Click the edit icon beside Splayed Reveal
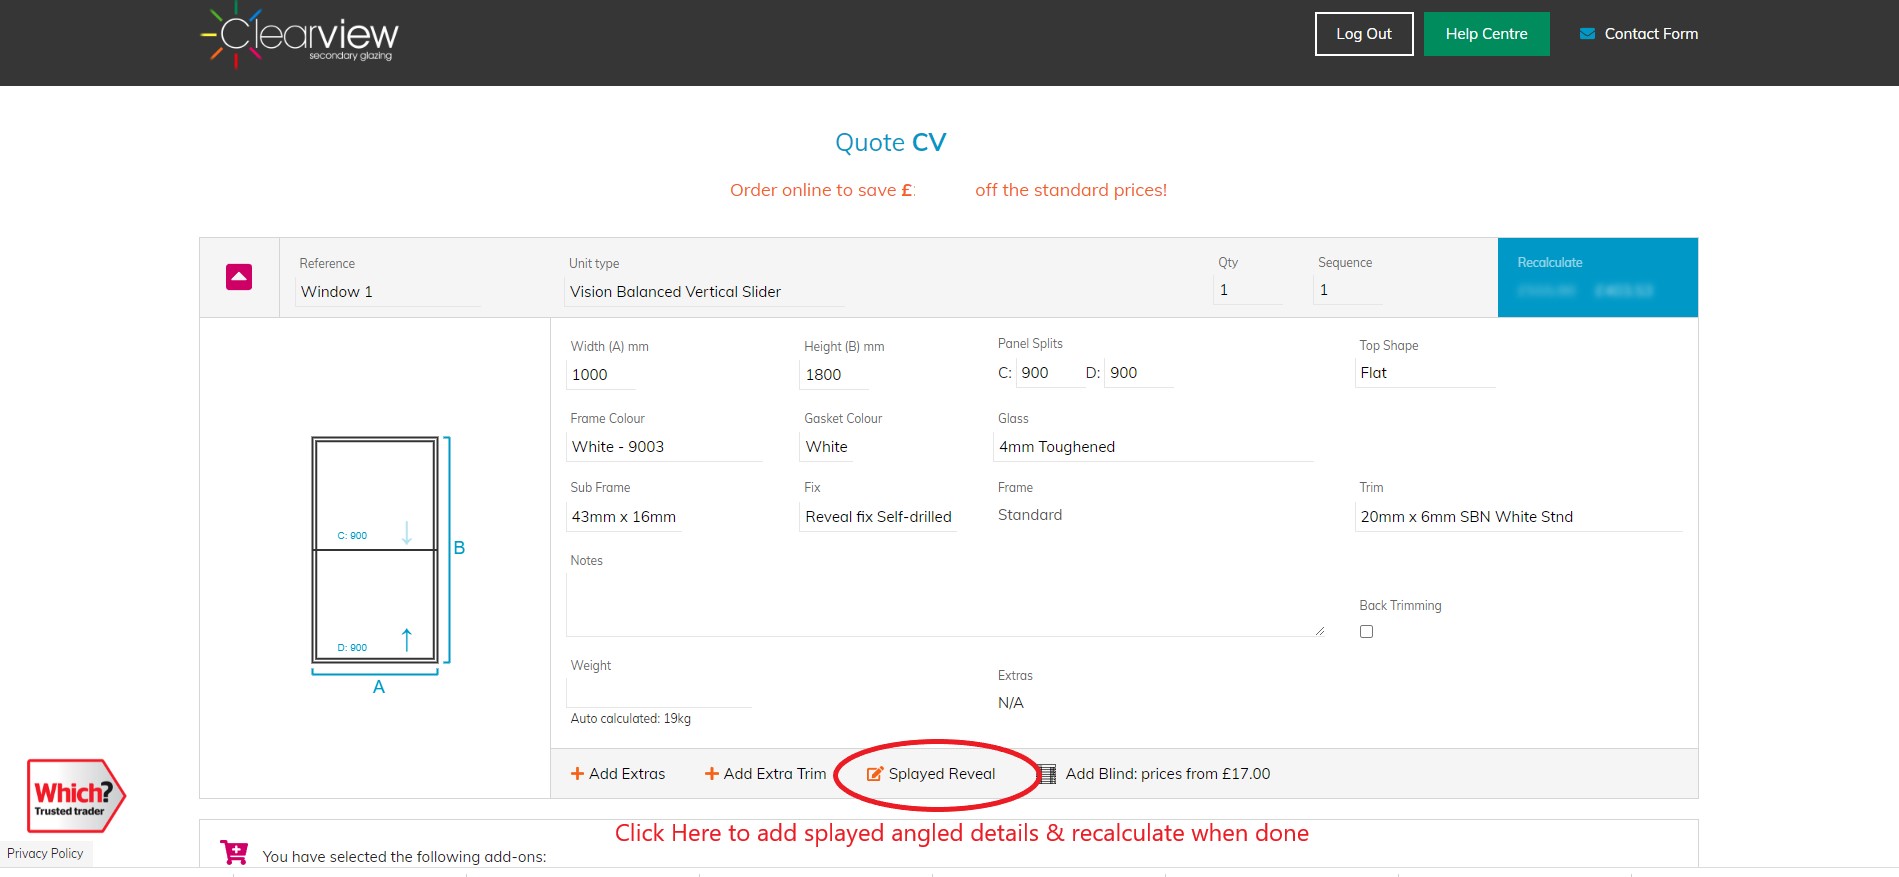 875,773
